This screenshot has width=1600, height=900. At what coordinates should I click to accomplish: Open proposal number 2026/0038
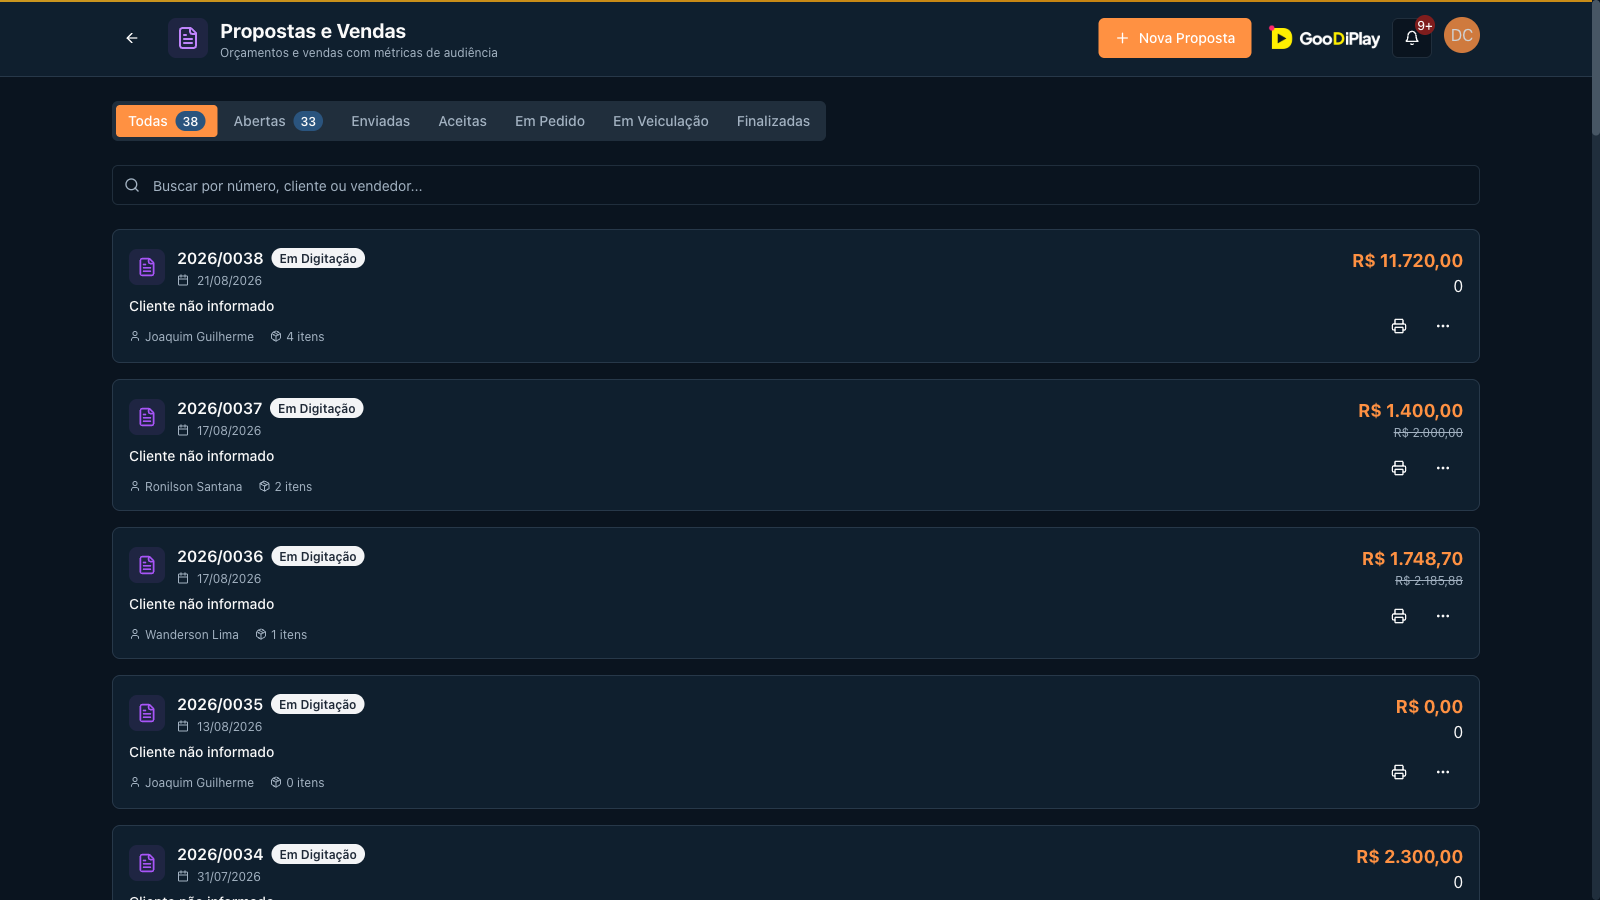(x=220, y=258)
